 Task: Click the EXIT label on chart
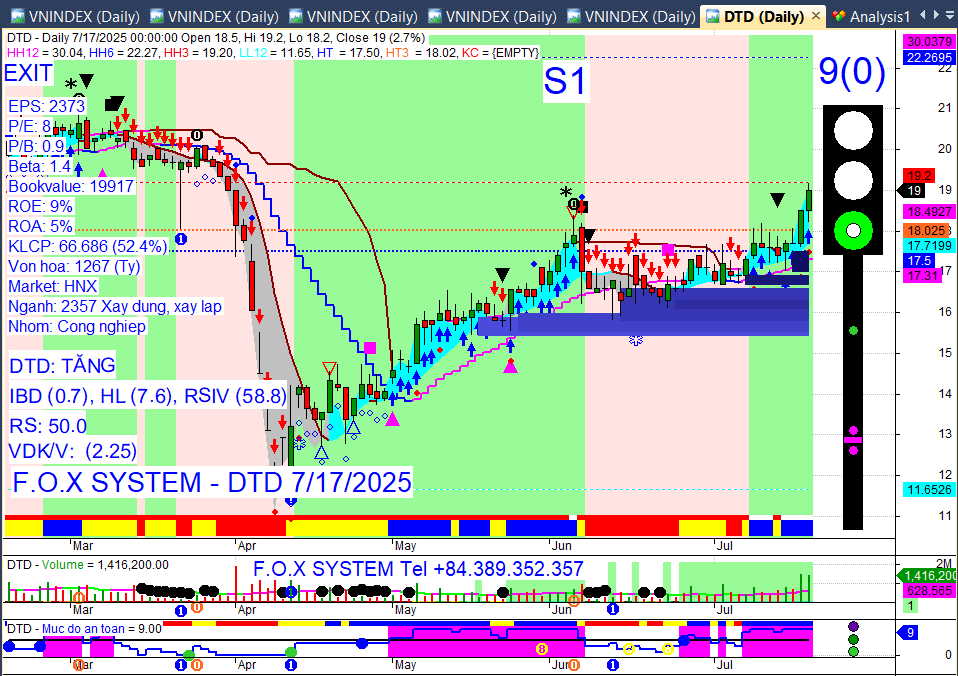coord(28,73)
